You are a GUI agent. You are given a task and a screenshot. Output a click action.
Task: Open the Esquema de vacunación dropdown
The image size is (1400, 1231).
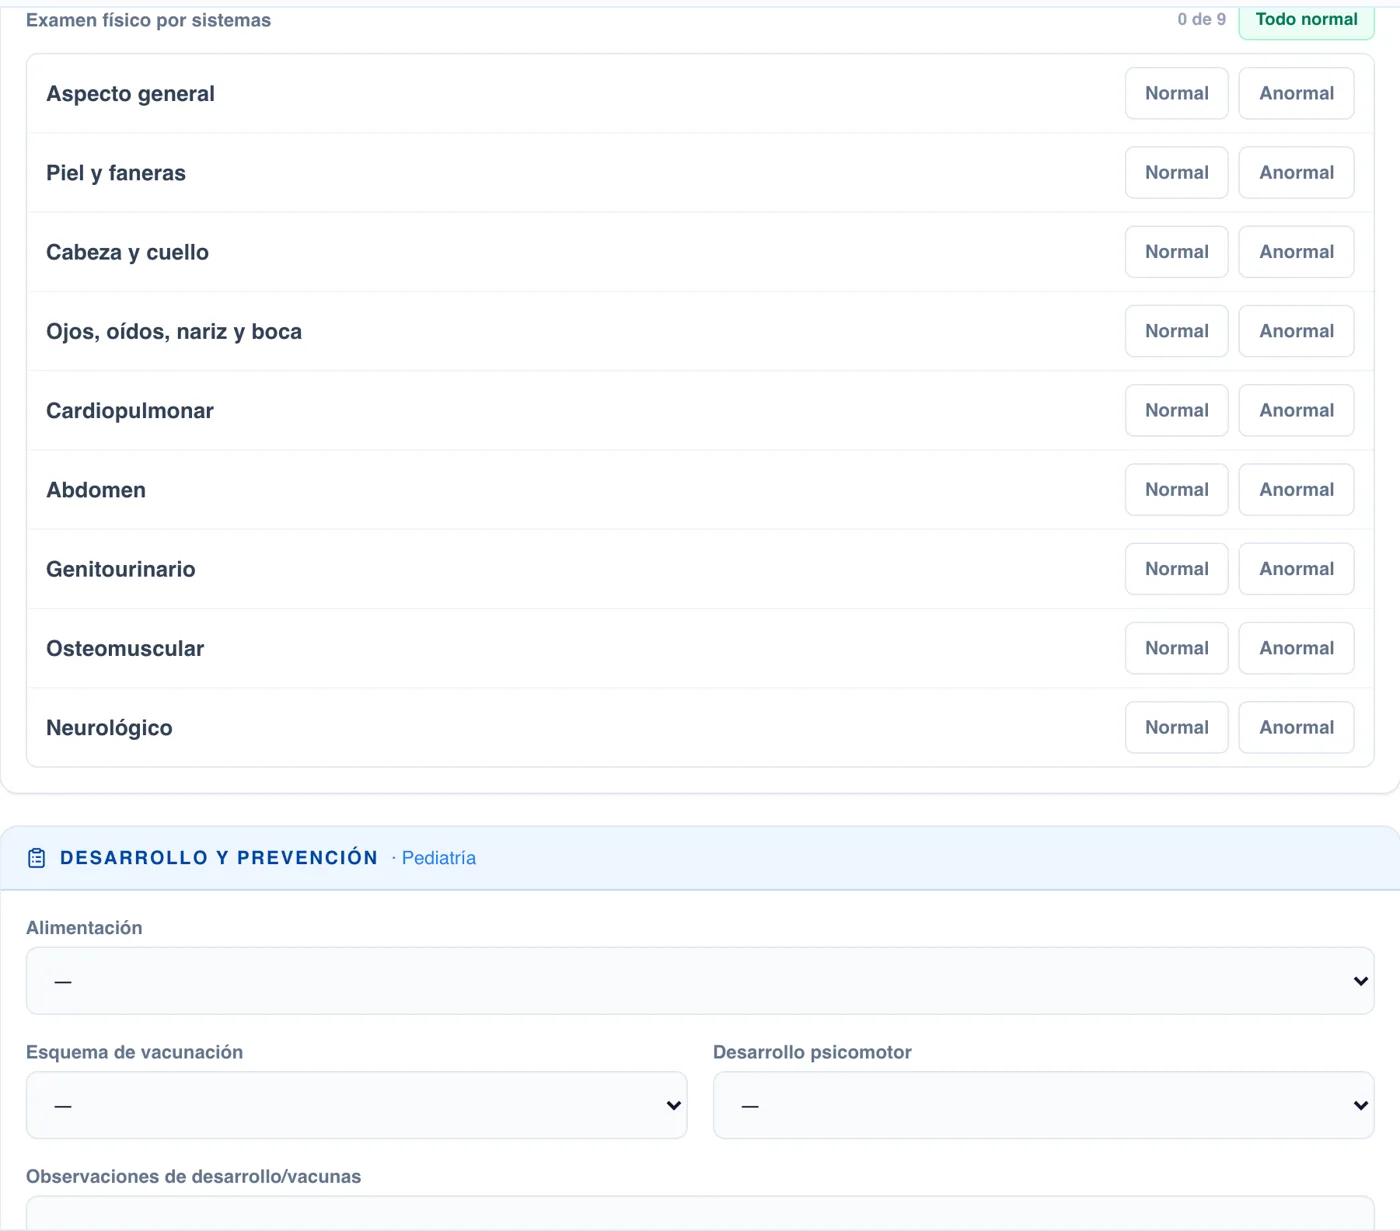point(356,1105)
